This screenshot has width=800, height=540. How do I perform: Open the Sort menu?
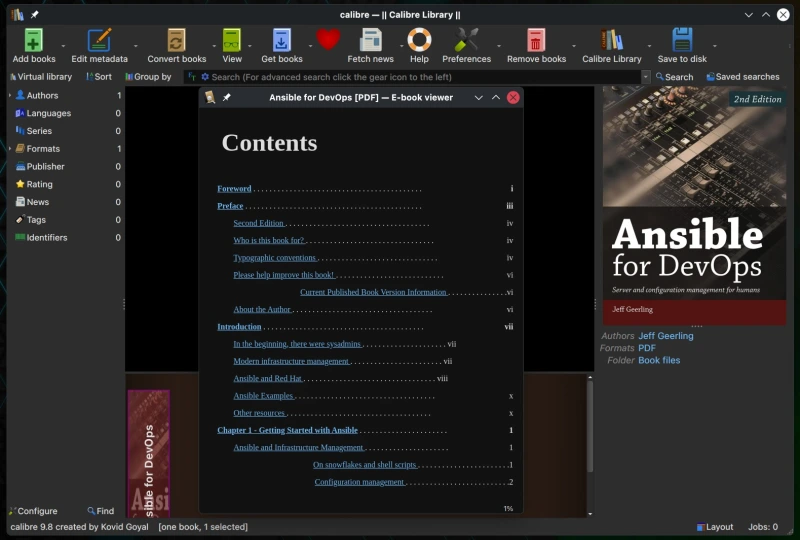[98, 77]
